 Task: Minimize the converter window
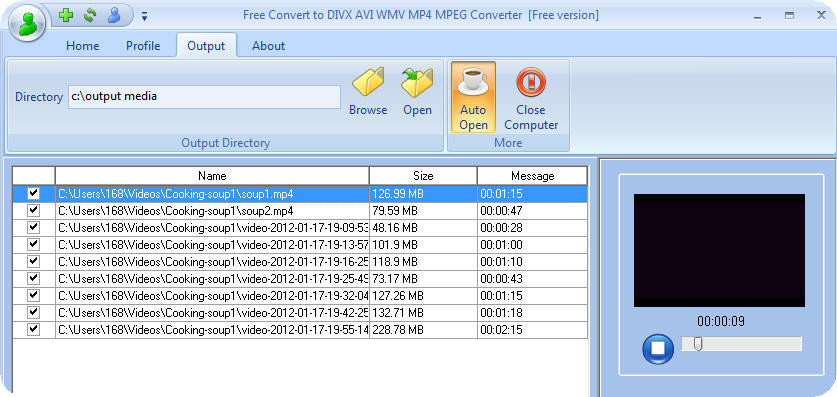click(x=757, y=17)
